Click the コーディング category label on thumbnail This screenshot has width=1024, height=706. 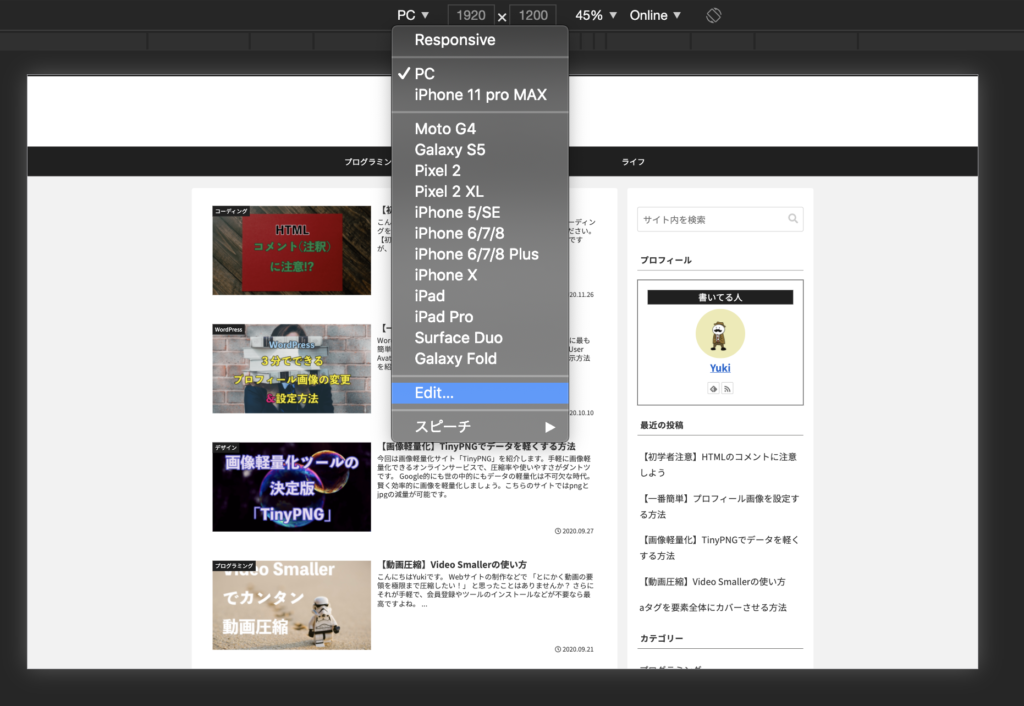pos(231,211)
